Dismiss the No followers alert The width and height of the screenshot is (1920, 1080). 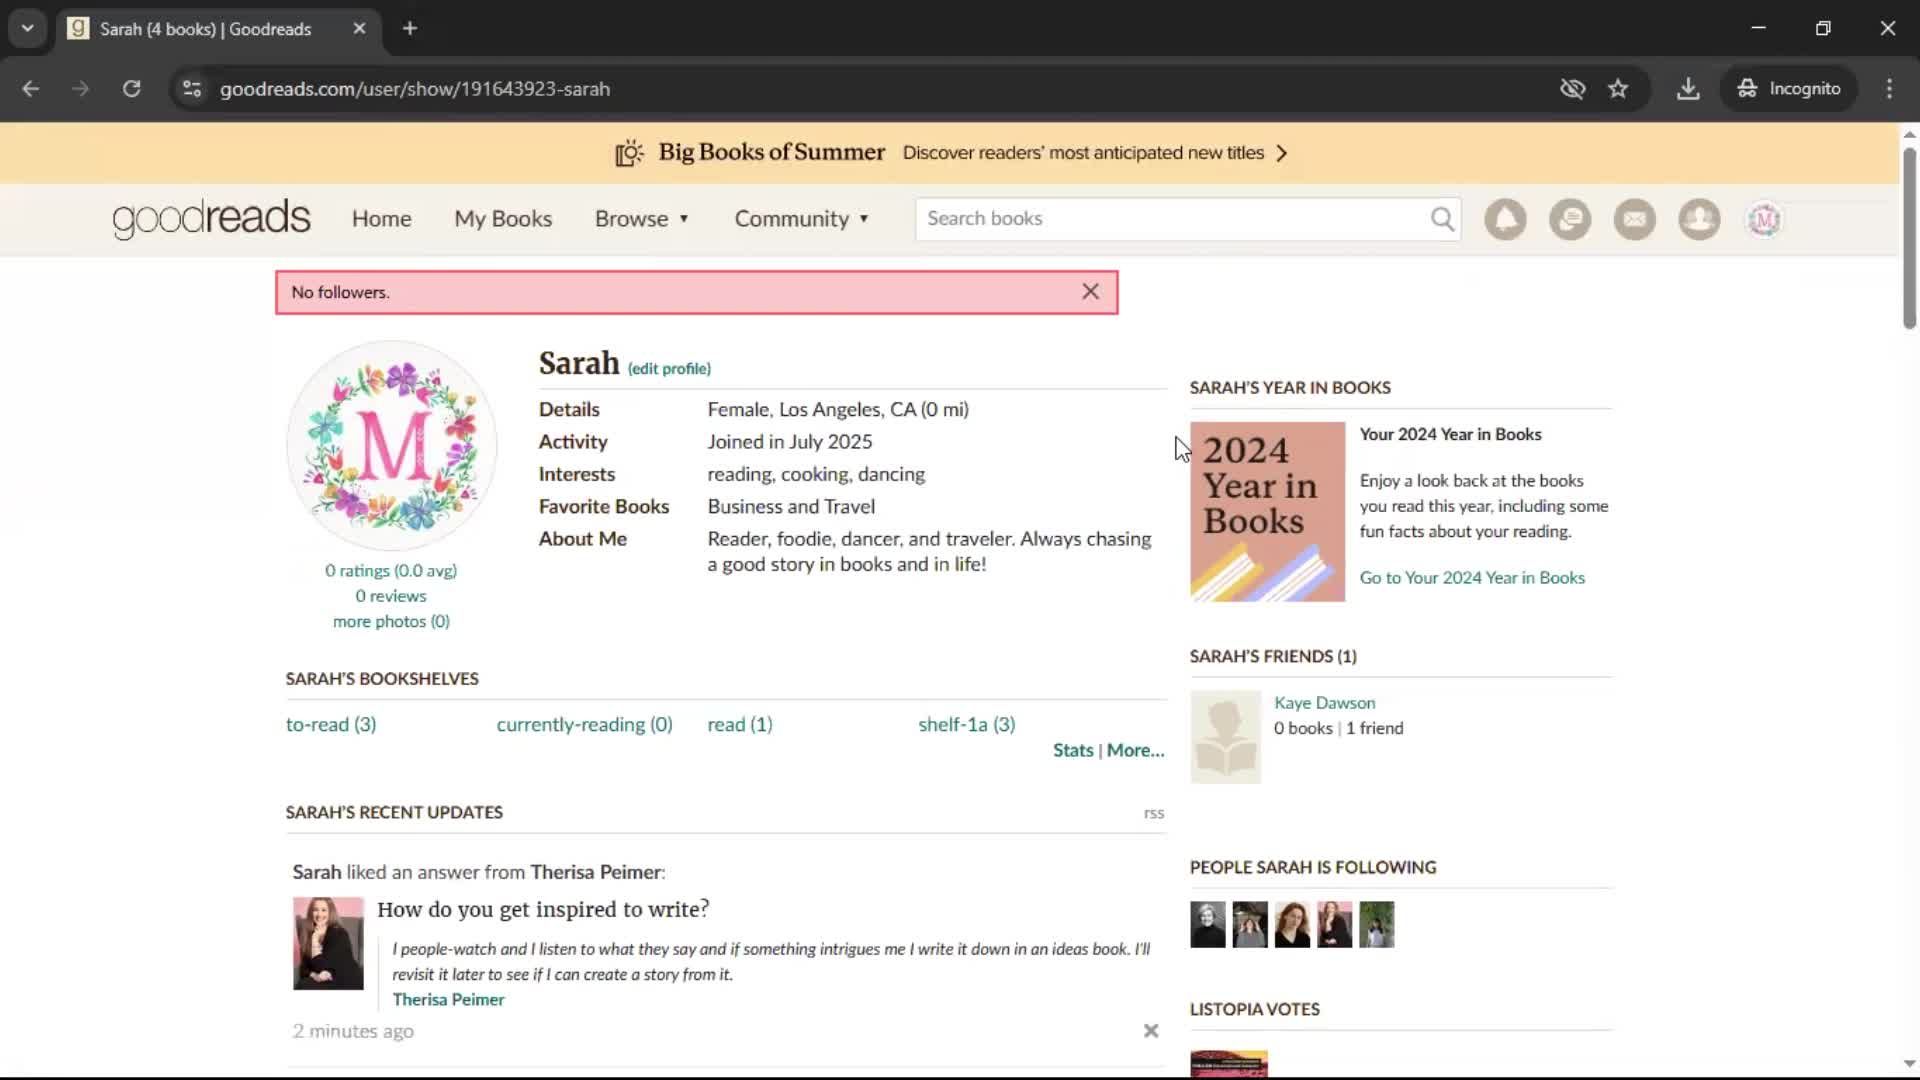1090,292
